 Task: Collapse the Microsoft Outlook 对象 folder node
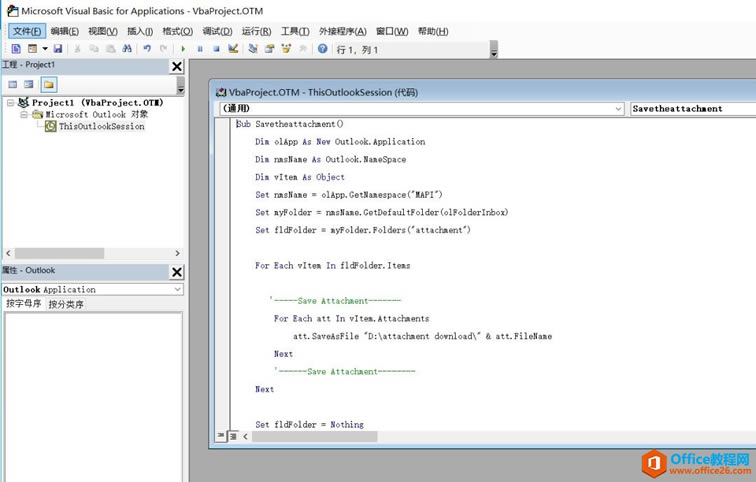point(24,114)
